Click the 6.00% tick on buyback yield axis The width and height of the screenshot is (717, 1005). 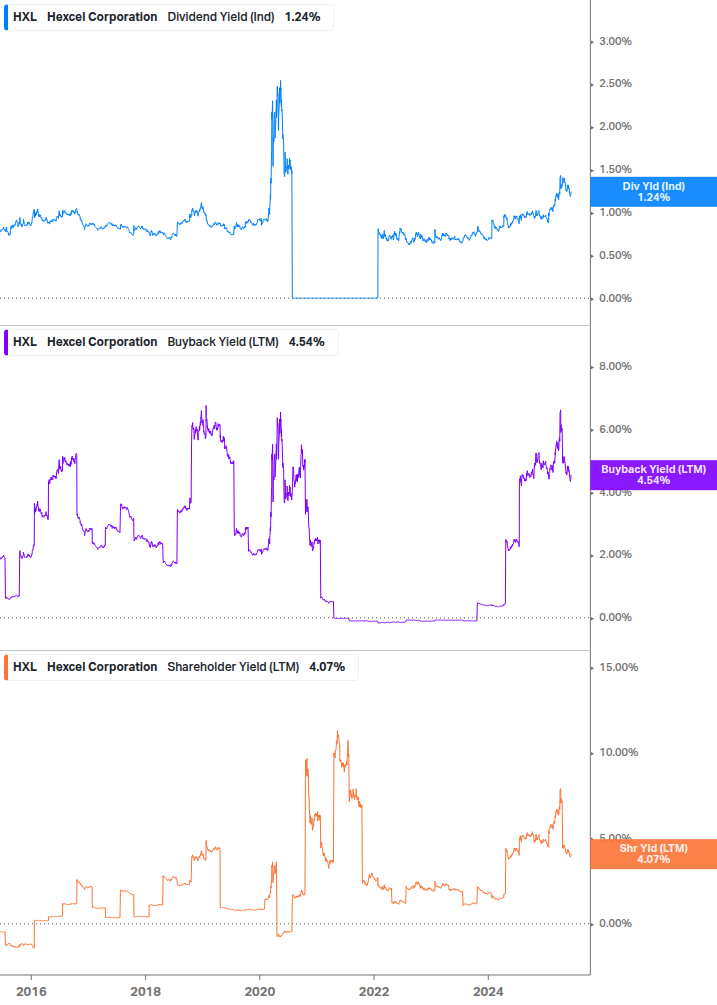tap(615, 429)
